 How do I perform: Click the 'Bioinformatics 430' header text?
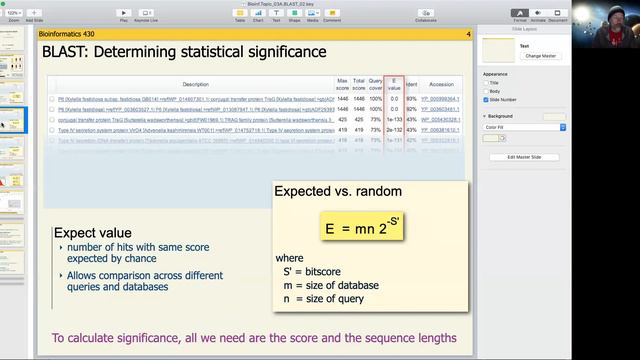(67, 34)
